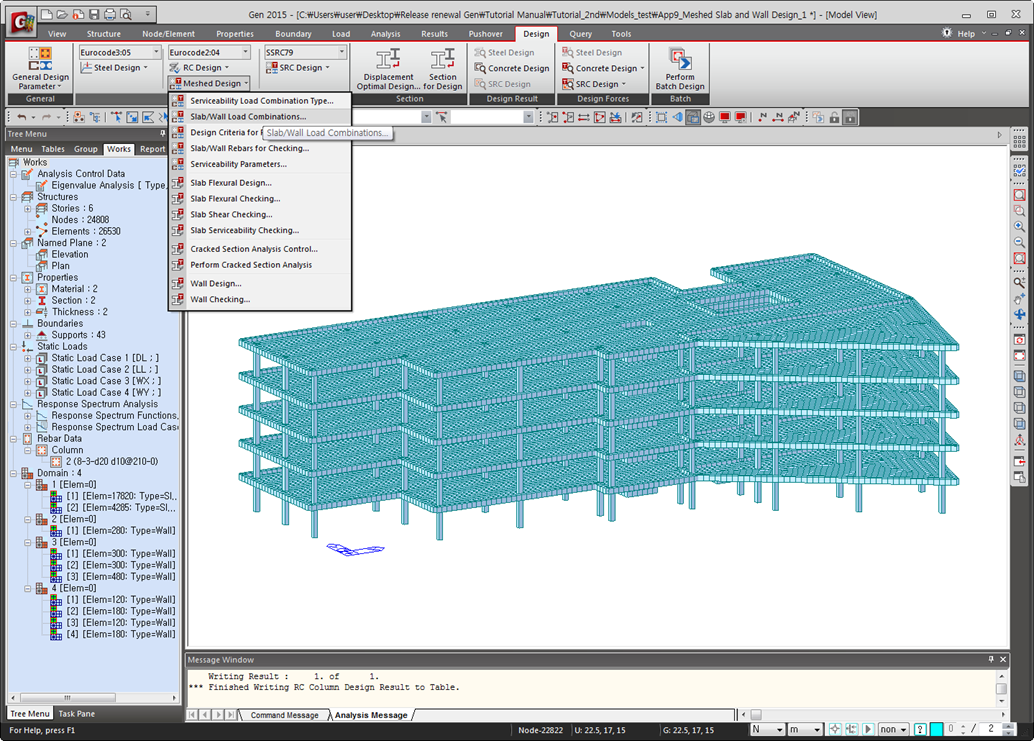Toggle the Message Window pin
This screenshot has width=1034, height=741.
(x=990, y=659)
